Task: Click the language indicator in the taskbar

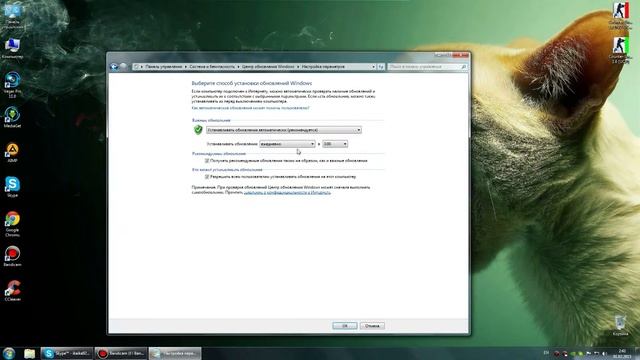Action: pos(546,353)
